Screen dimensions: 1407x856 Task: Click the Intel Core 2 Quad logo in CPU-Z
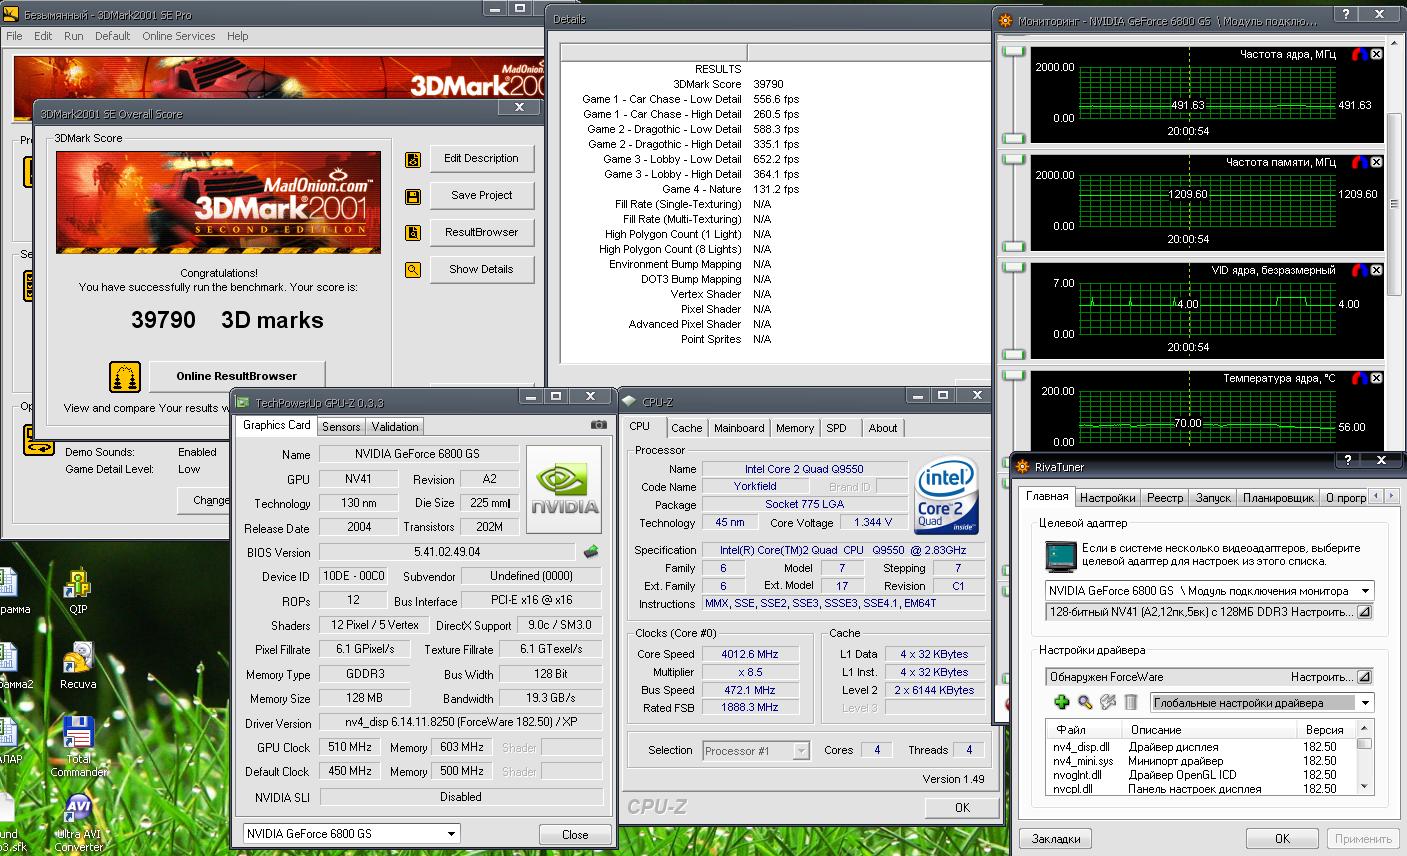[946, 496]
